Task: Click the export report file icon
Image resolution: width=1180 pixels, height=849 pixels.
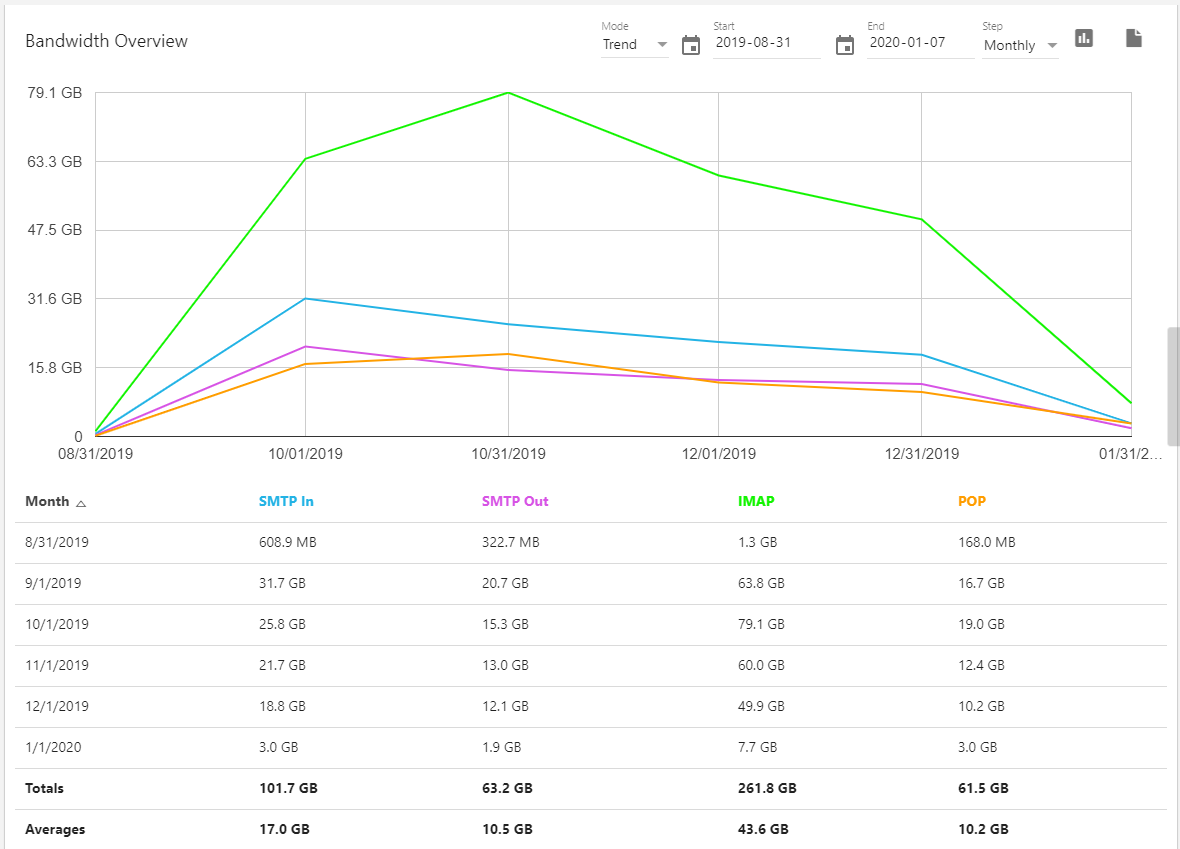Action: [x=1133, y=38]
